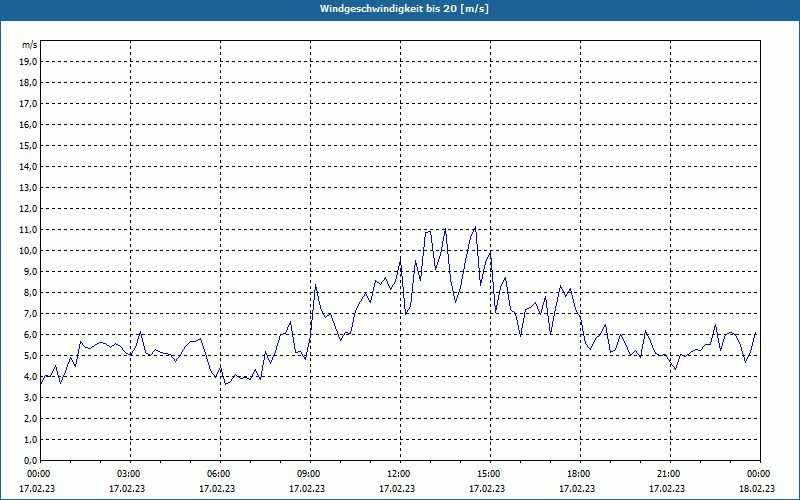Click the 9,0 y-axis label
The image size is (800, 500).
pyautogui.click(x=31, y=271)
